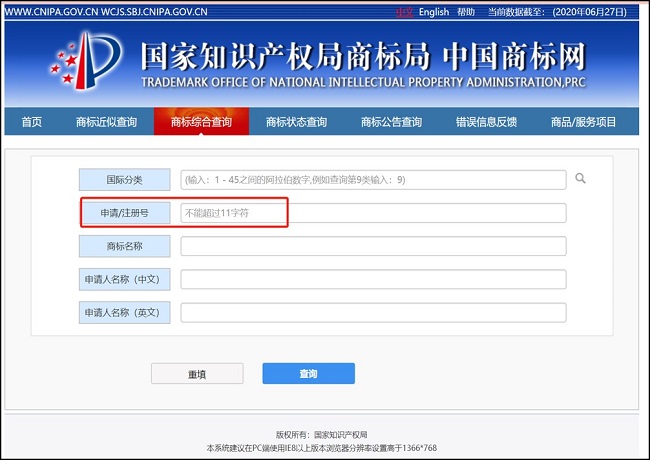Select the 商标综合查询 tab
650x460 pixels.
pos(201,121)
